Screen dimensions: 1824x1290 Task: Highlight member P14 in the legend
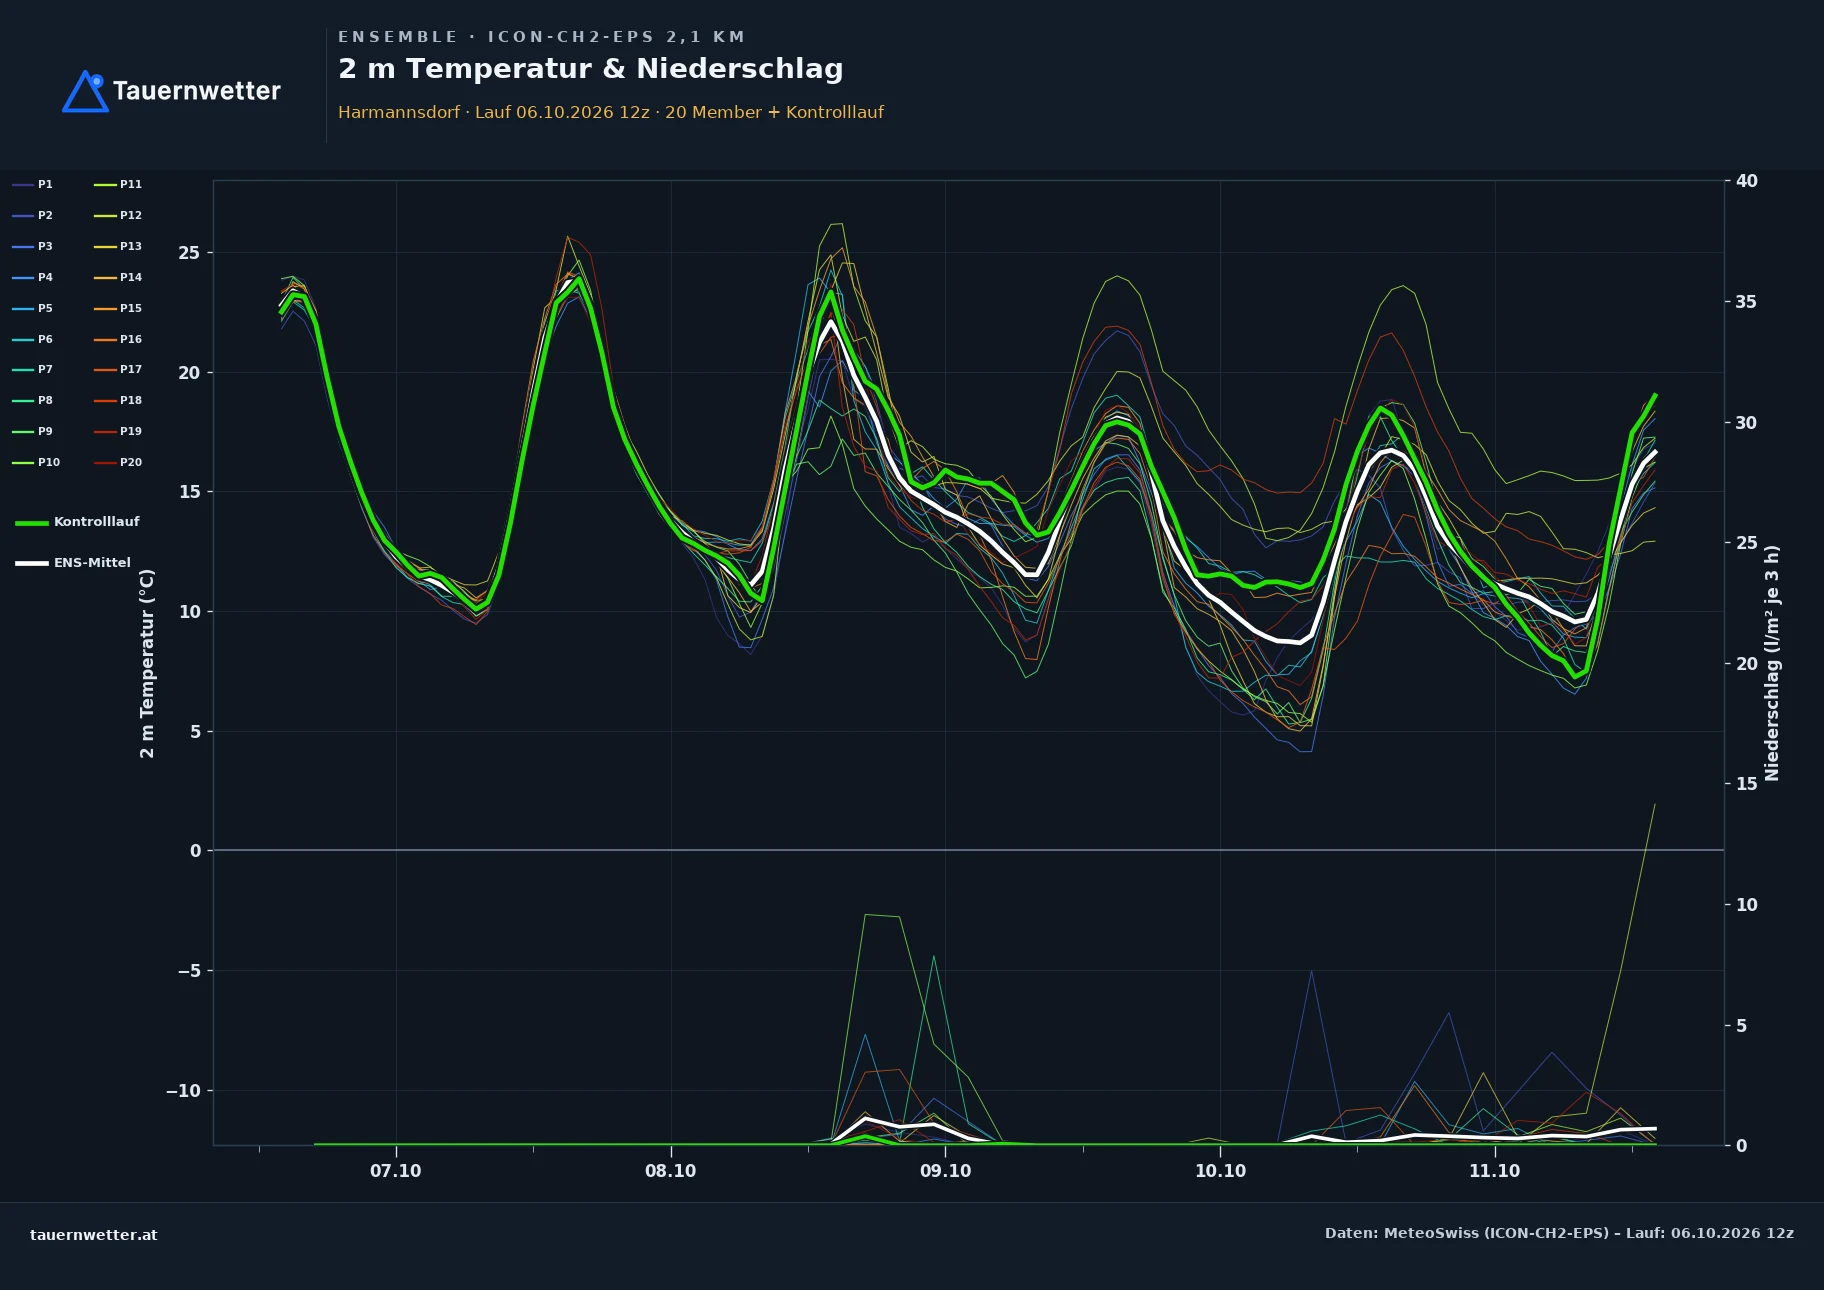(x=118, y=277)
